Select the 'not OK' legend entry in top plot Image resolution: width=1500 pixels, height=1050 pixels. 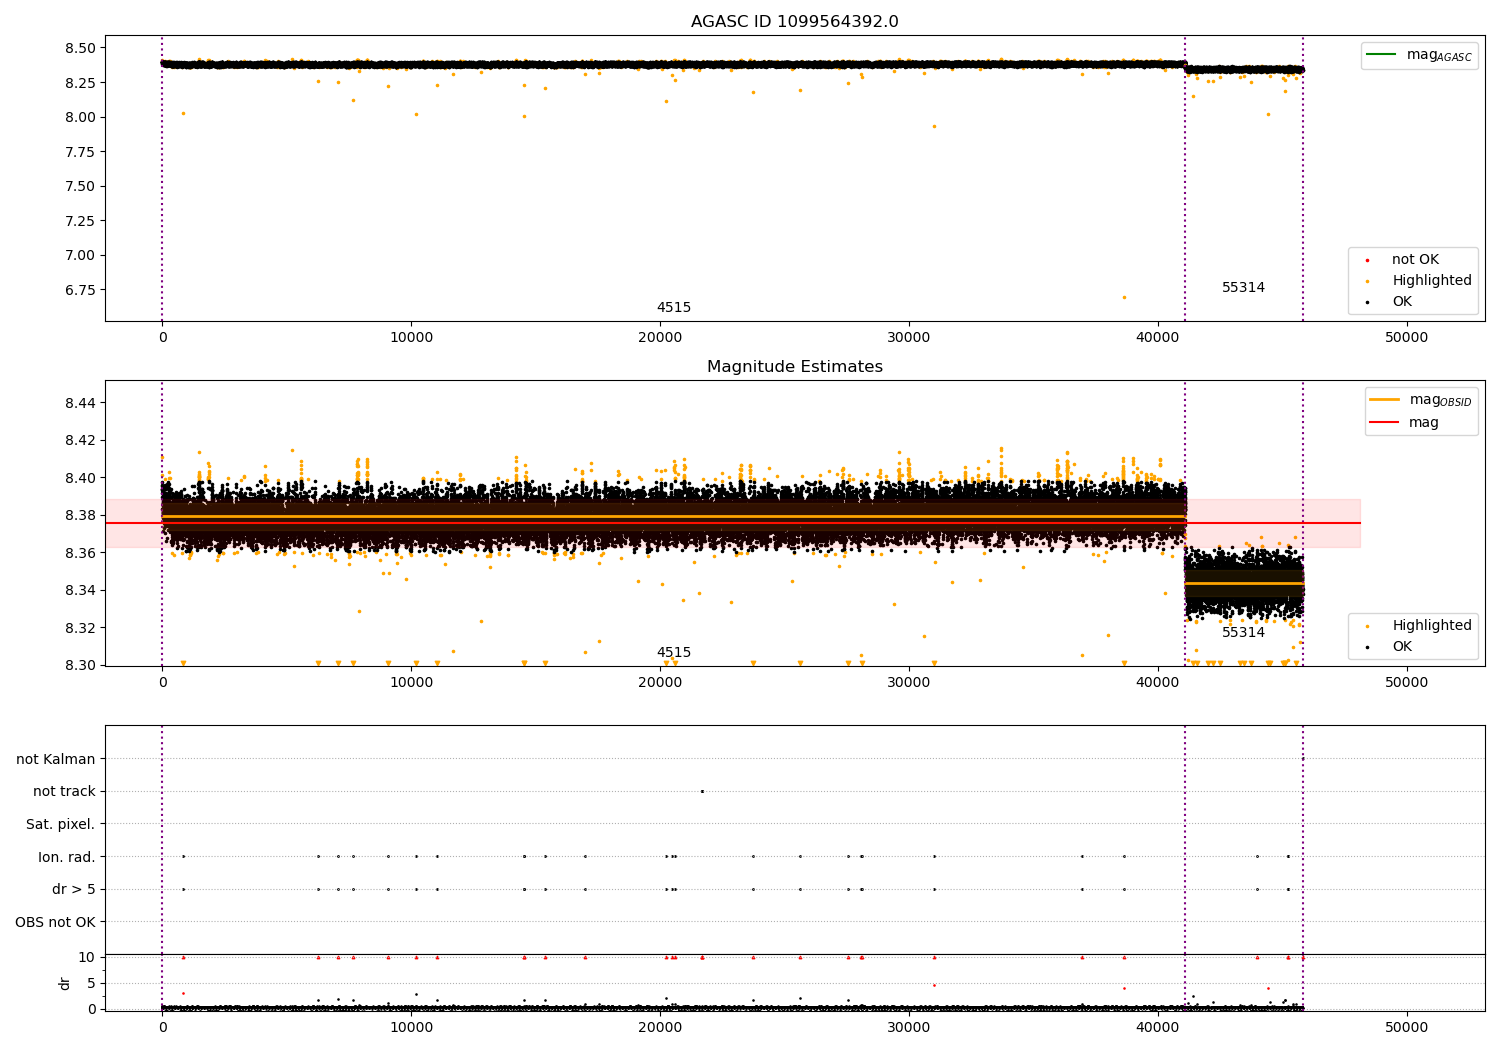coord(1415,260)
